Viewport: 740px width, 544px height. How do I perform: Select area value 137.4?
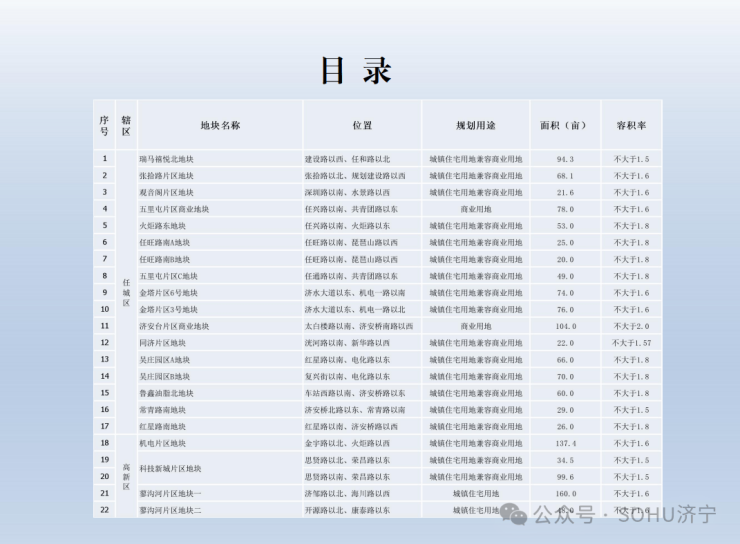[565, 444]
